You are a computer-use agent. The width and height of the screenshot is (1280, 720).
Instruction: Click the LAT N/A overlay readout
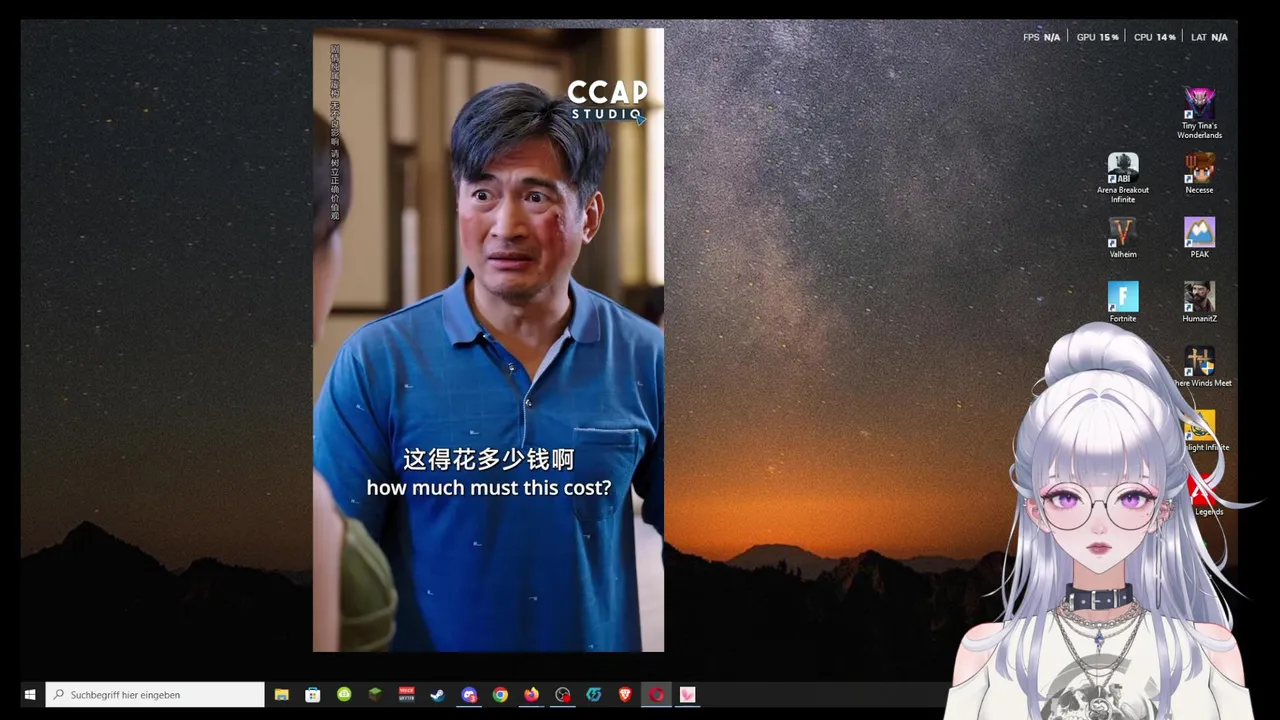(x=1209, y=37)
